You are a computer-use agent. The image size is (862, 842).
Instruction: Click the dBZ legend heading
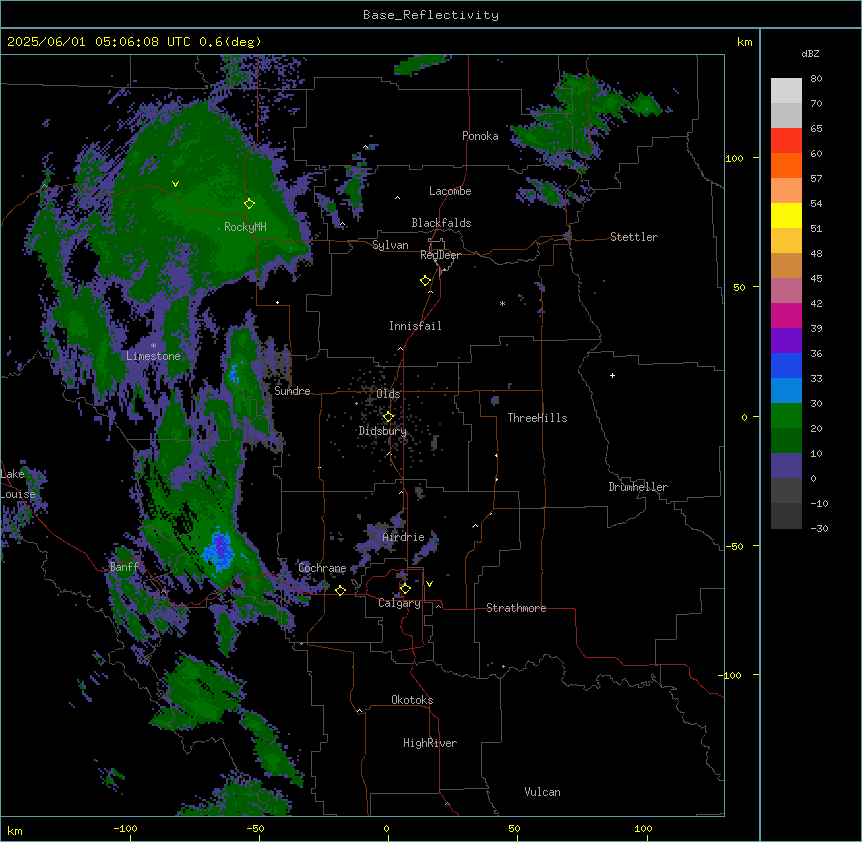[x=810, y=53]
